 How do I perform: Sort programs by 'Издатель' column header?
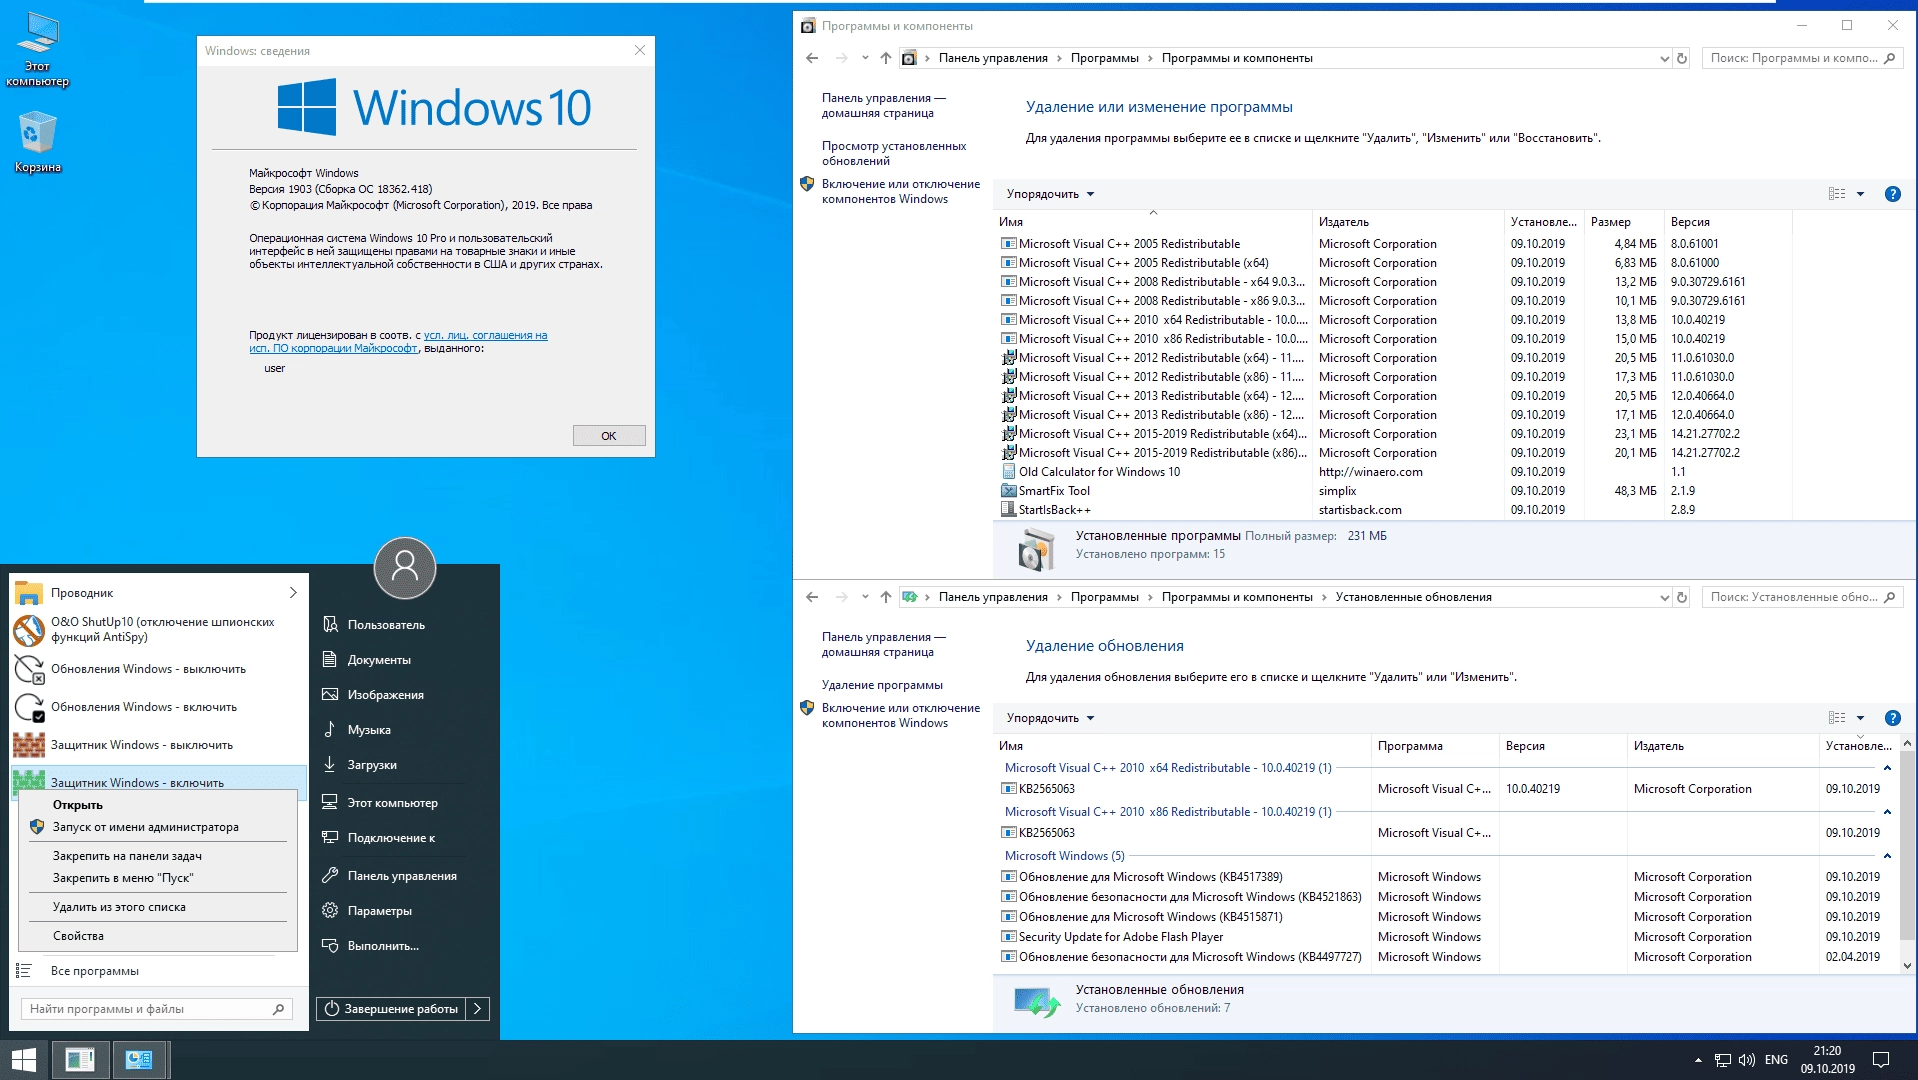tap(1408, 222)
